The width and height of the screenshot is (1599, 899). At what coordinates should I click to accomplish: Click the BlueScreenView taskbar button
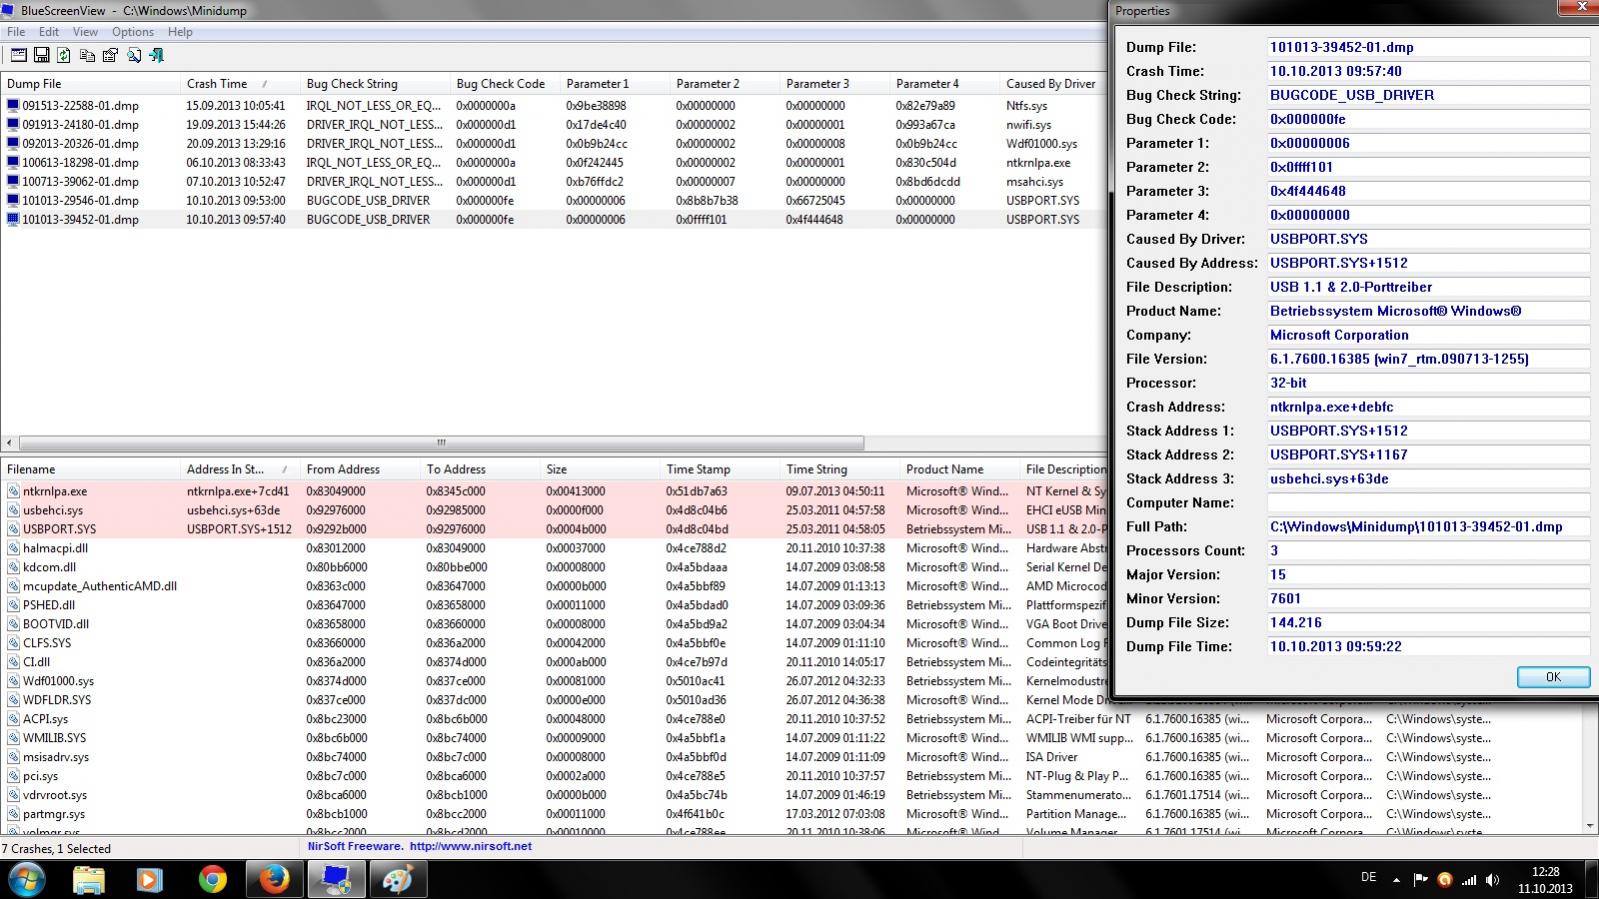click(335, 879)
